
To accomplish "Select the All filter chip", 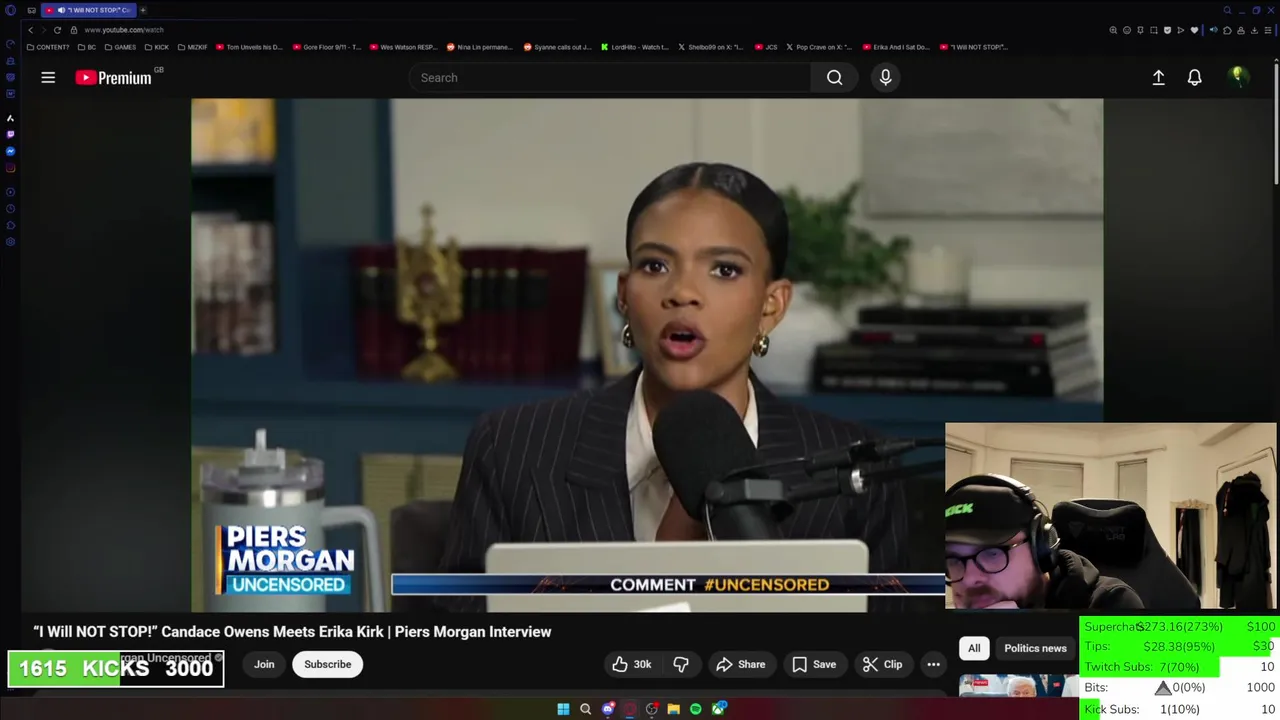I will tap(974, 648).
